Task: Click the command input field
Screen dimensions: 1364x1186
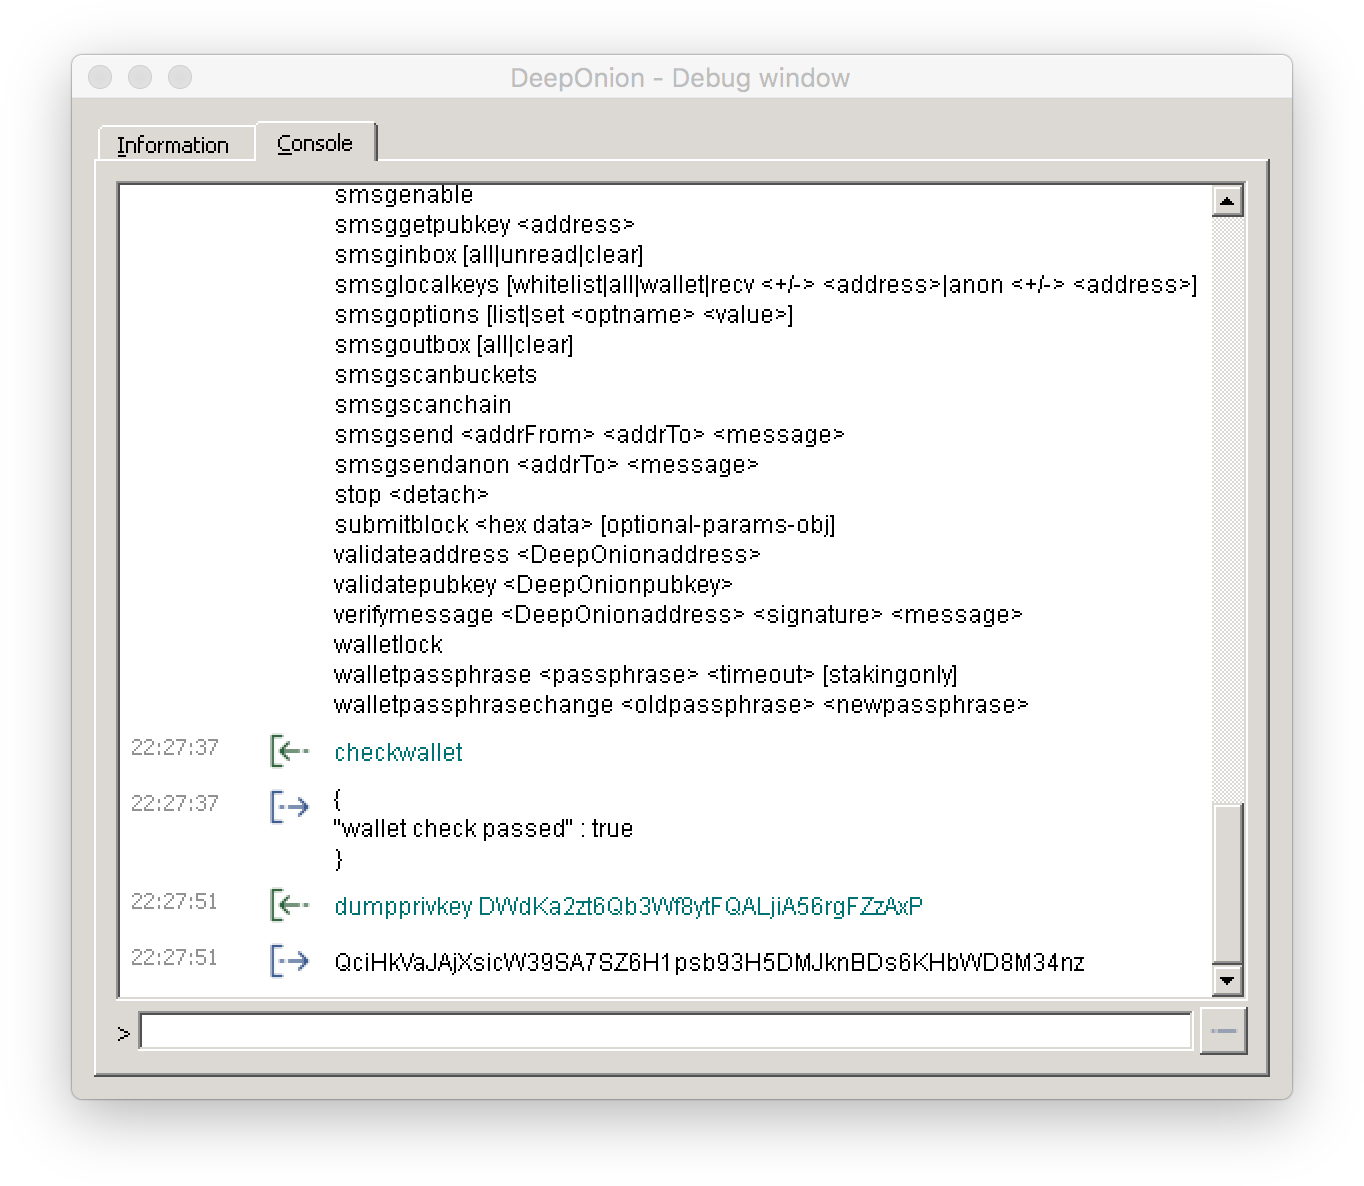Action: pos(665,1031)
